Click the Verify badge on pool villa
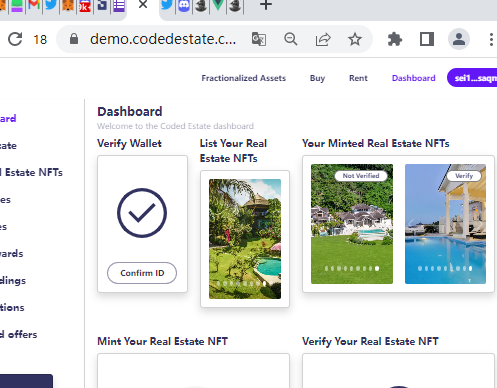 click(464, 176)
